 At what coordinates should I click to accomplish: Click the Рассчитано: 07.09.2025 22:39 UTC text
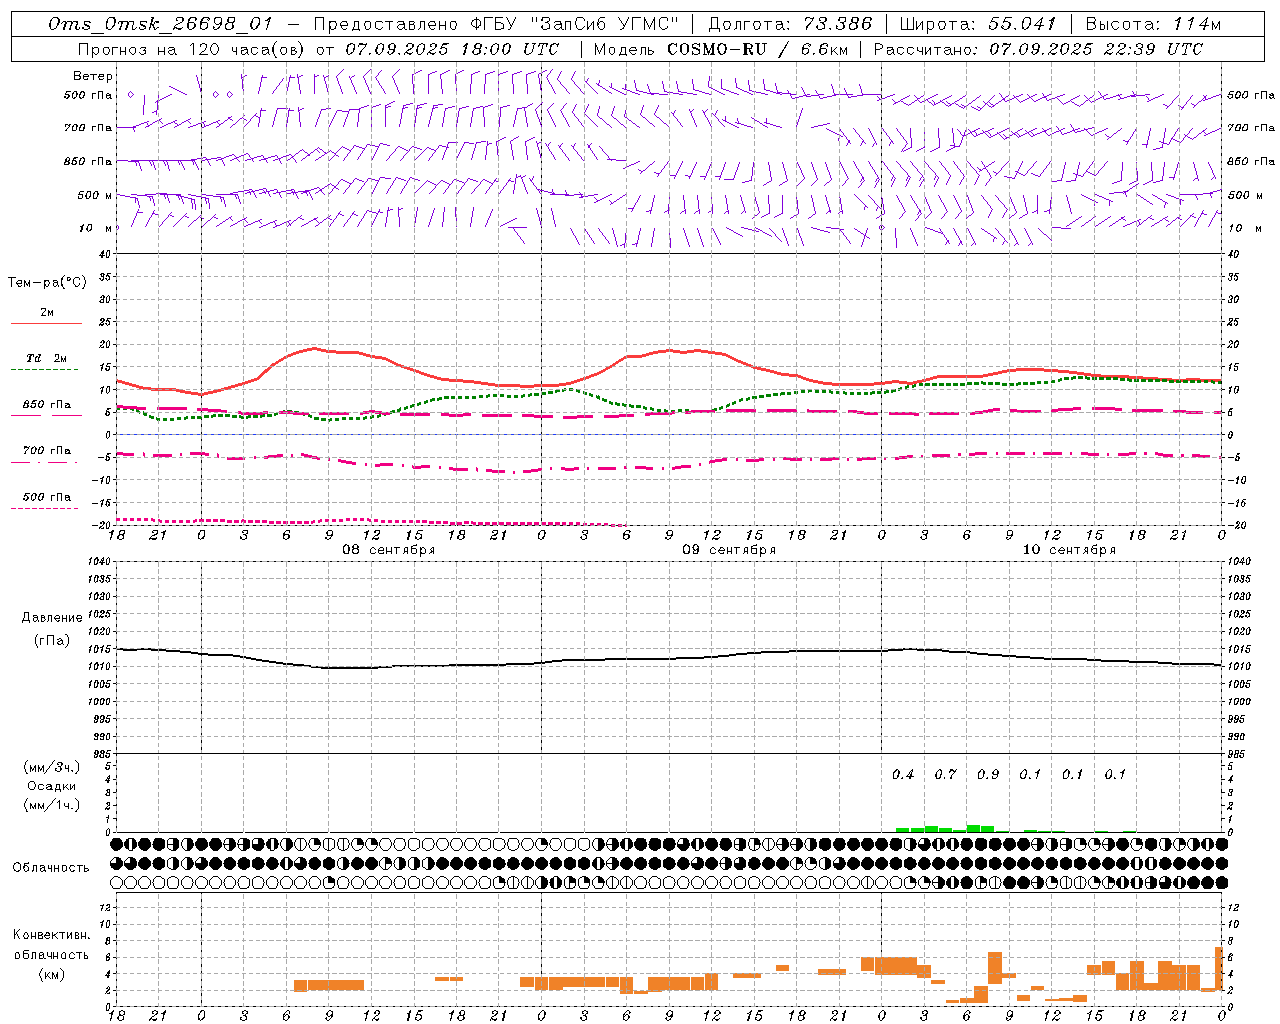(1038, 49)
